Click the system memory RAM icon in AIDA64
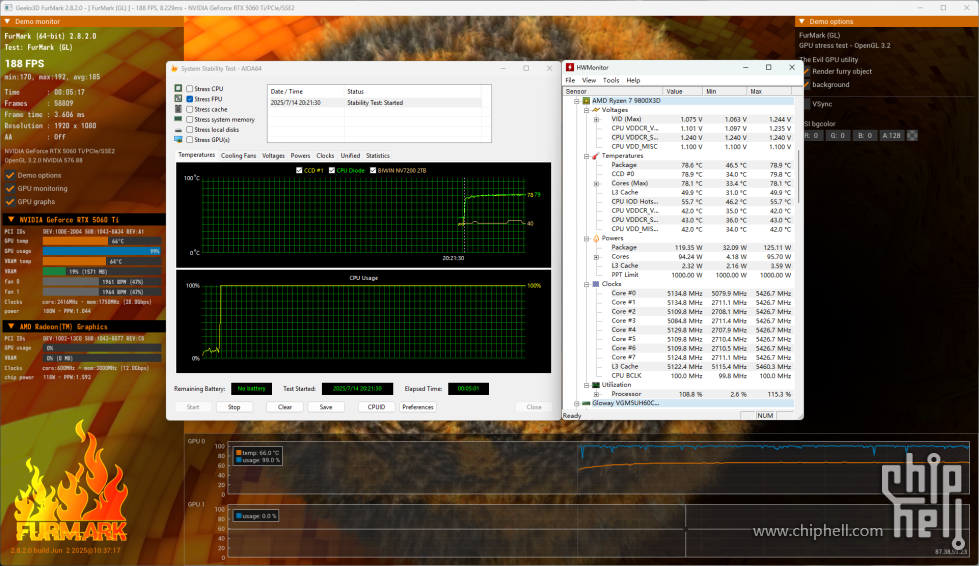The width and height of the screenshot is (979, 566). (x=179, y=119)
